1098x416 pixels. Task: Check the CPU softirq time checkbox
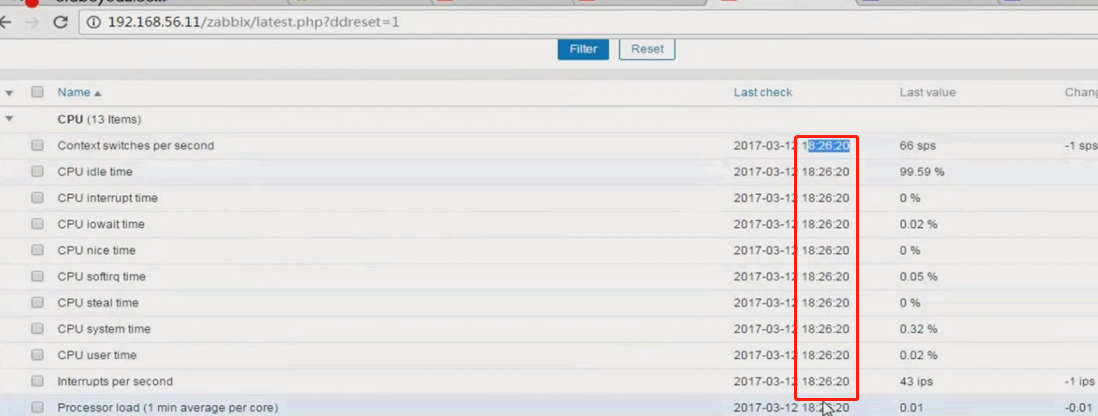(x=37, y=276)
